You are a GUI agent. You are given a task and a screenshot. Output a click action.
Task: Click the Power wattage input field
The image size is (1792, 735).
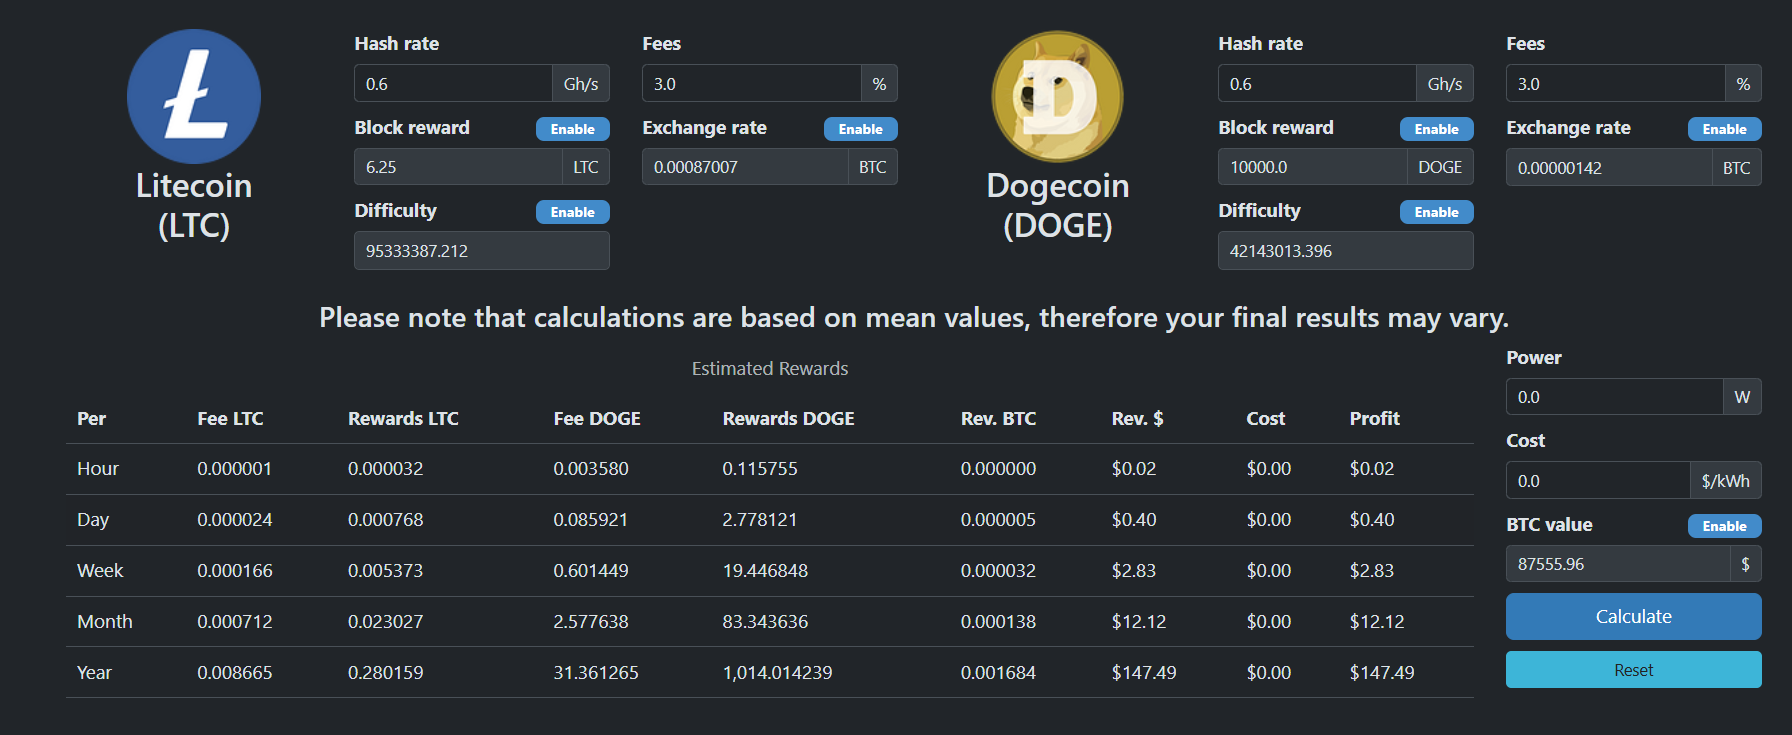tap(1613, 397)
